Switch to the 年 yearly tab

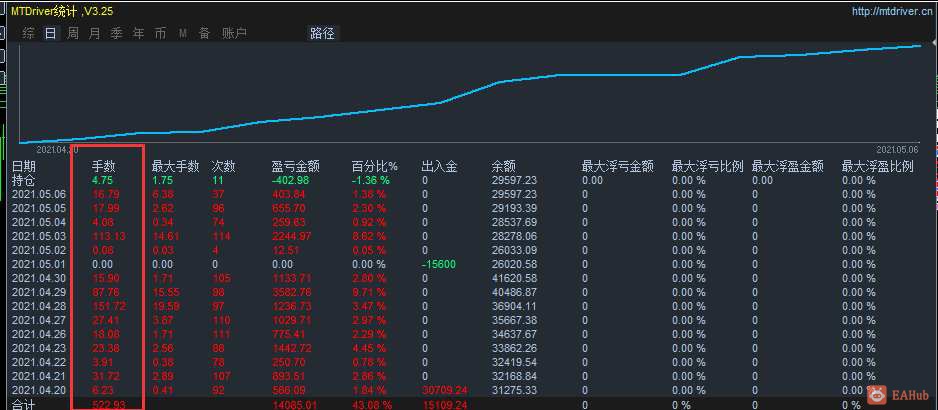click(138, 34)
